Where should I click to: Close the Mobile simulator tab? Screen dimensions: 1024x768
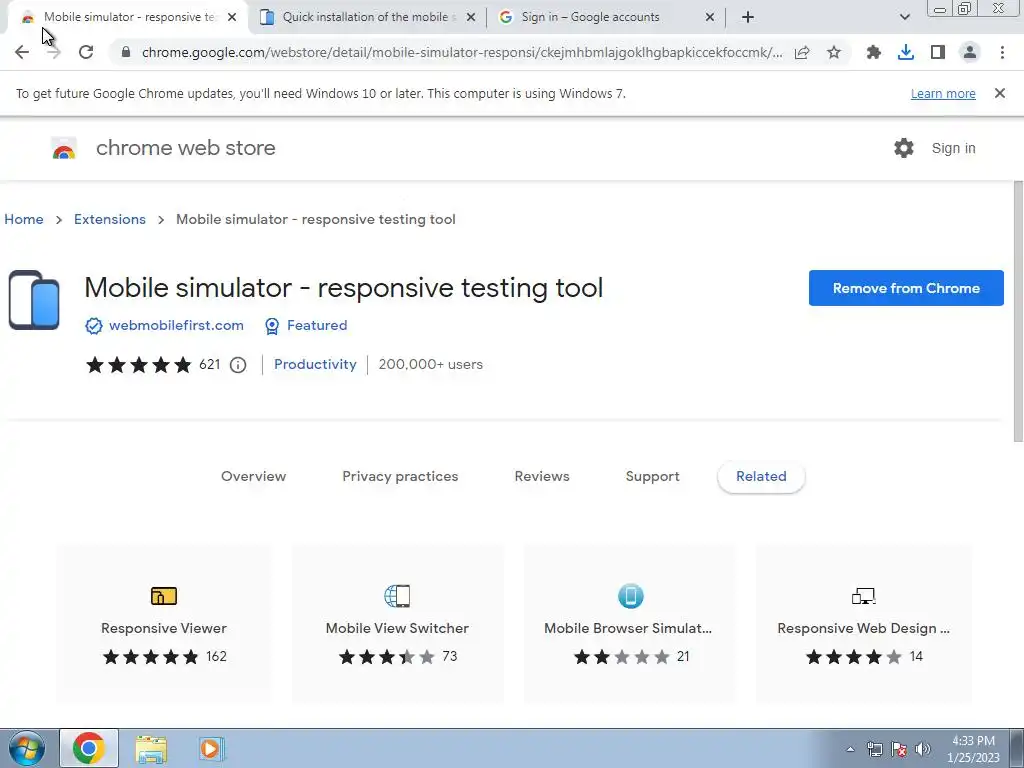(232, 18)
